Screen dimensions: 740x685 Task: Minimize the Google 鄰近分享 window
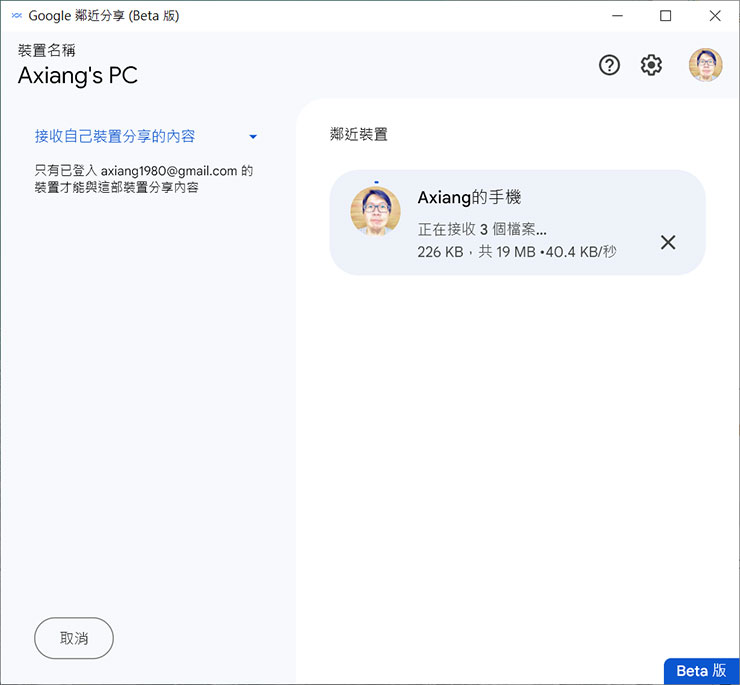point(617,16)
